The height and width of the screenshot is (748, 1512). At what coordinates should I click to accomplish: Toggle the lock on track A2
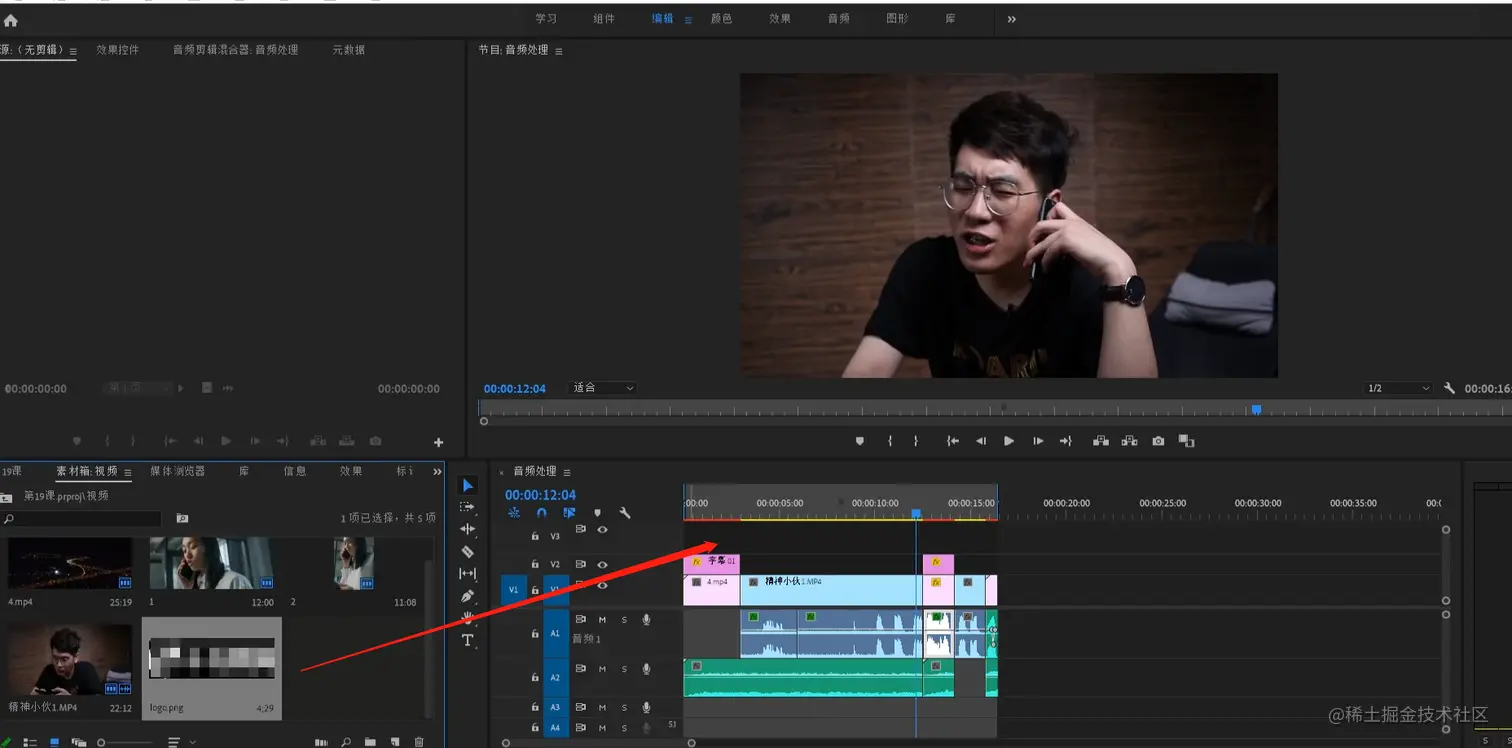tap(535, 677)
